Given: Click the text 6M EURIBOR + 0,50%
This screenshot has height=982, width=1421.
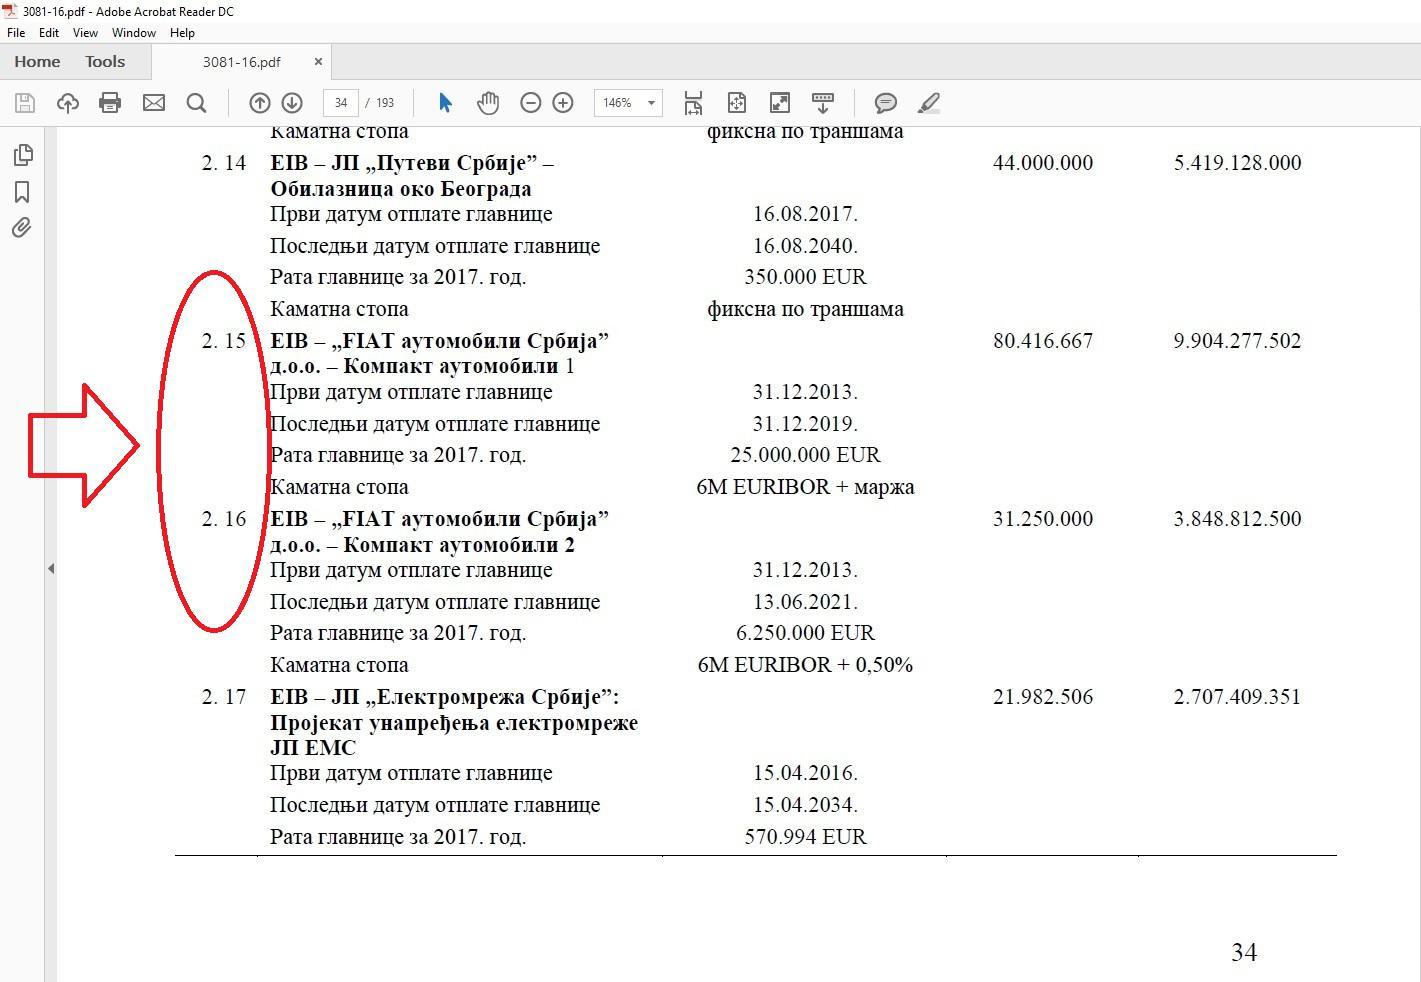Looking at the screenshot, I should [805, 665].
